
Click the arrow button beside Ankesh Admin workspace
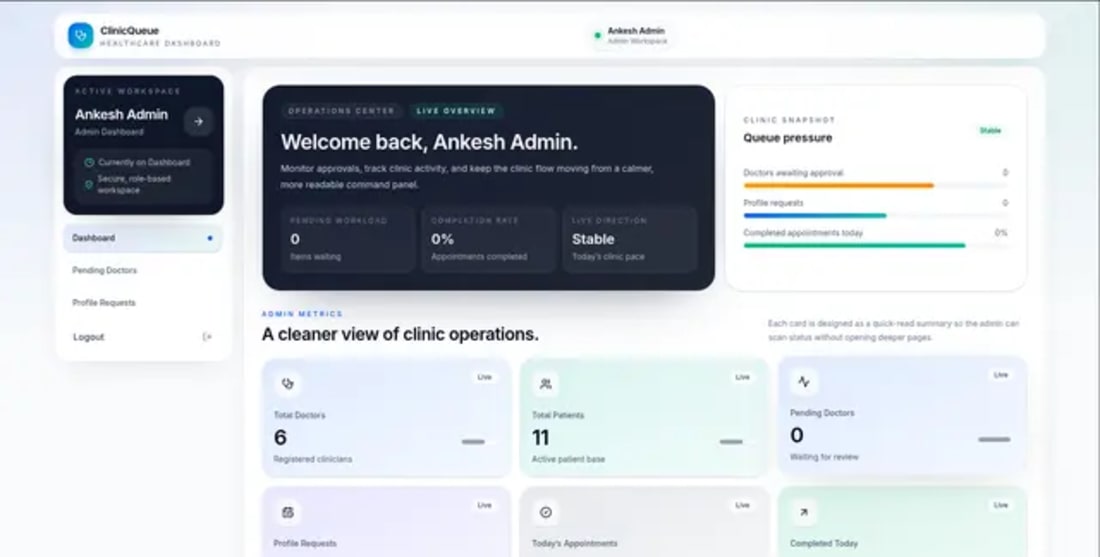199,121
